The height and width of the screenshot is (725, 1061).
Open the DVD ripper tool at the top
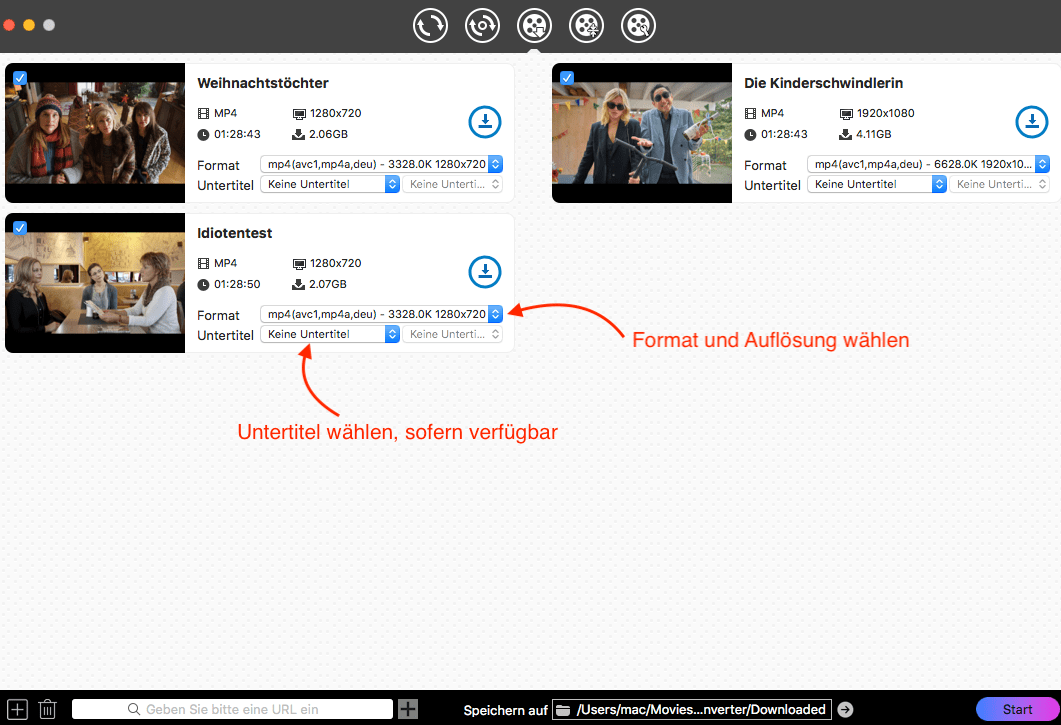pos(482,25)
